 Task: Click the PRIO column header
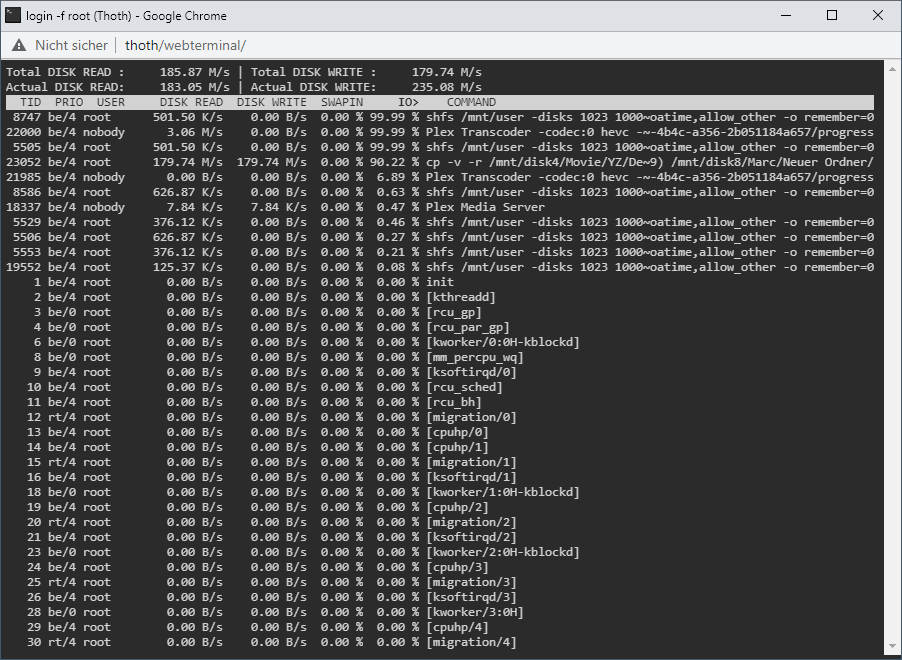pos(69,102)
